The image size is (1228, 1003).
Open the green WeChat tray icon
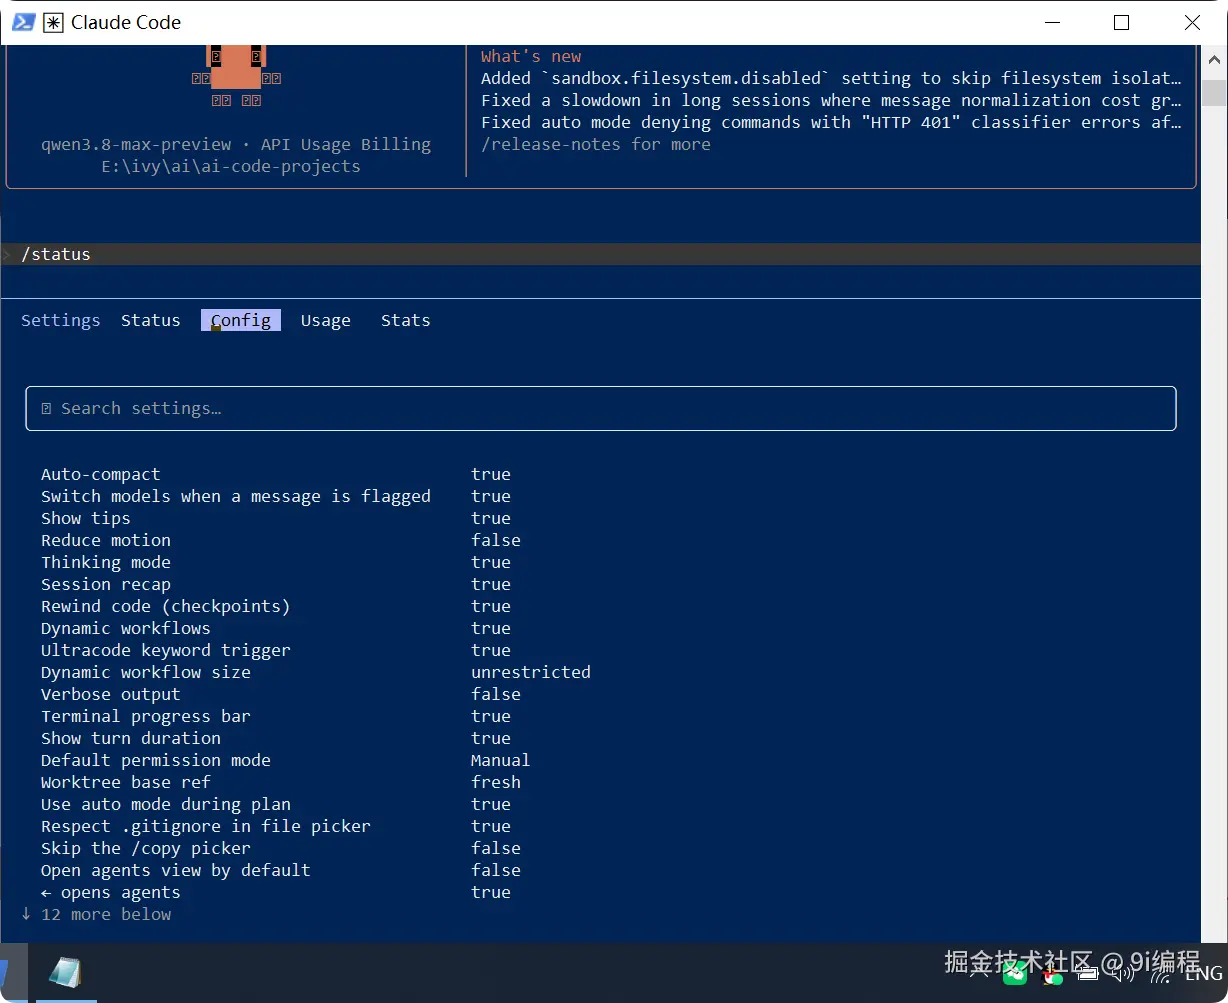click(1015, 974)
